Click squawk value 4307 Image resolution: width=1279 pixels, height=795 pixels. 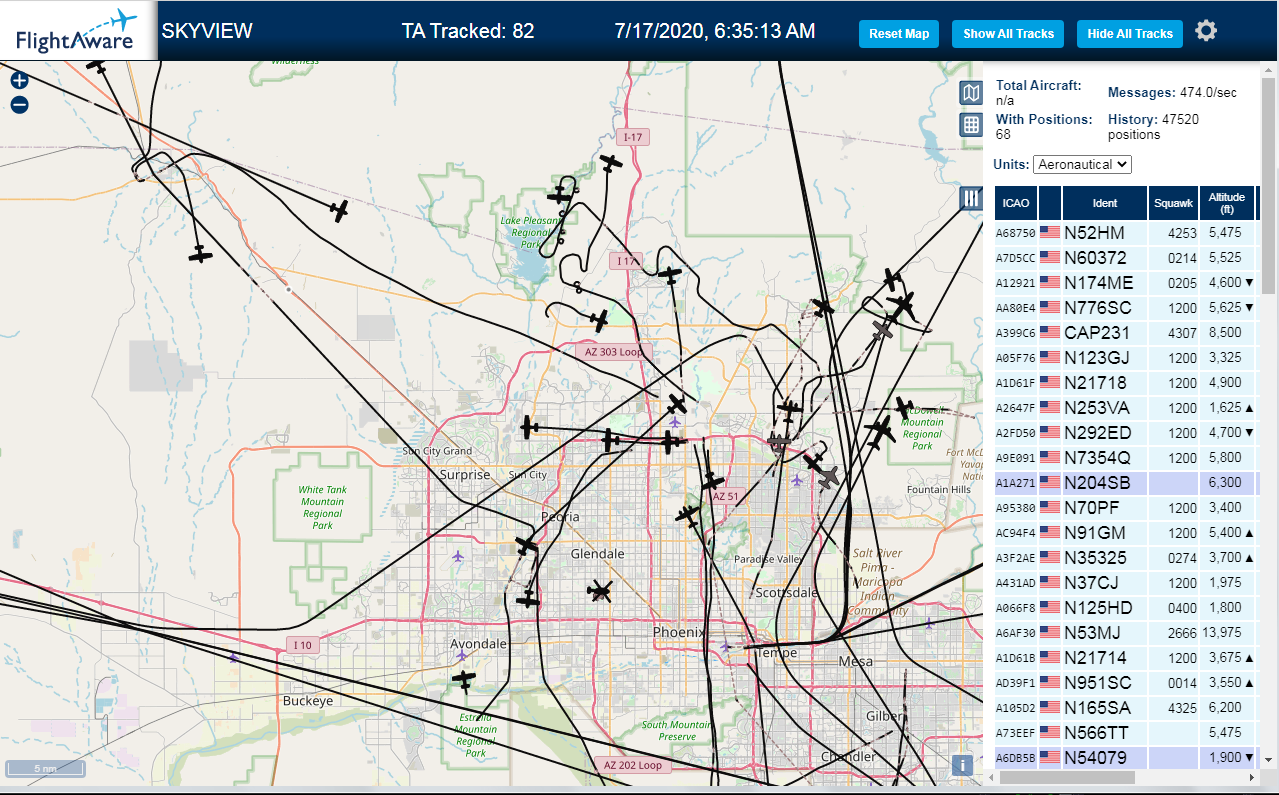click(x=1182, y=333)
